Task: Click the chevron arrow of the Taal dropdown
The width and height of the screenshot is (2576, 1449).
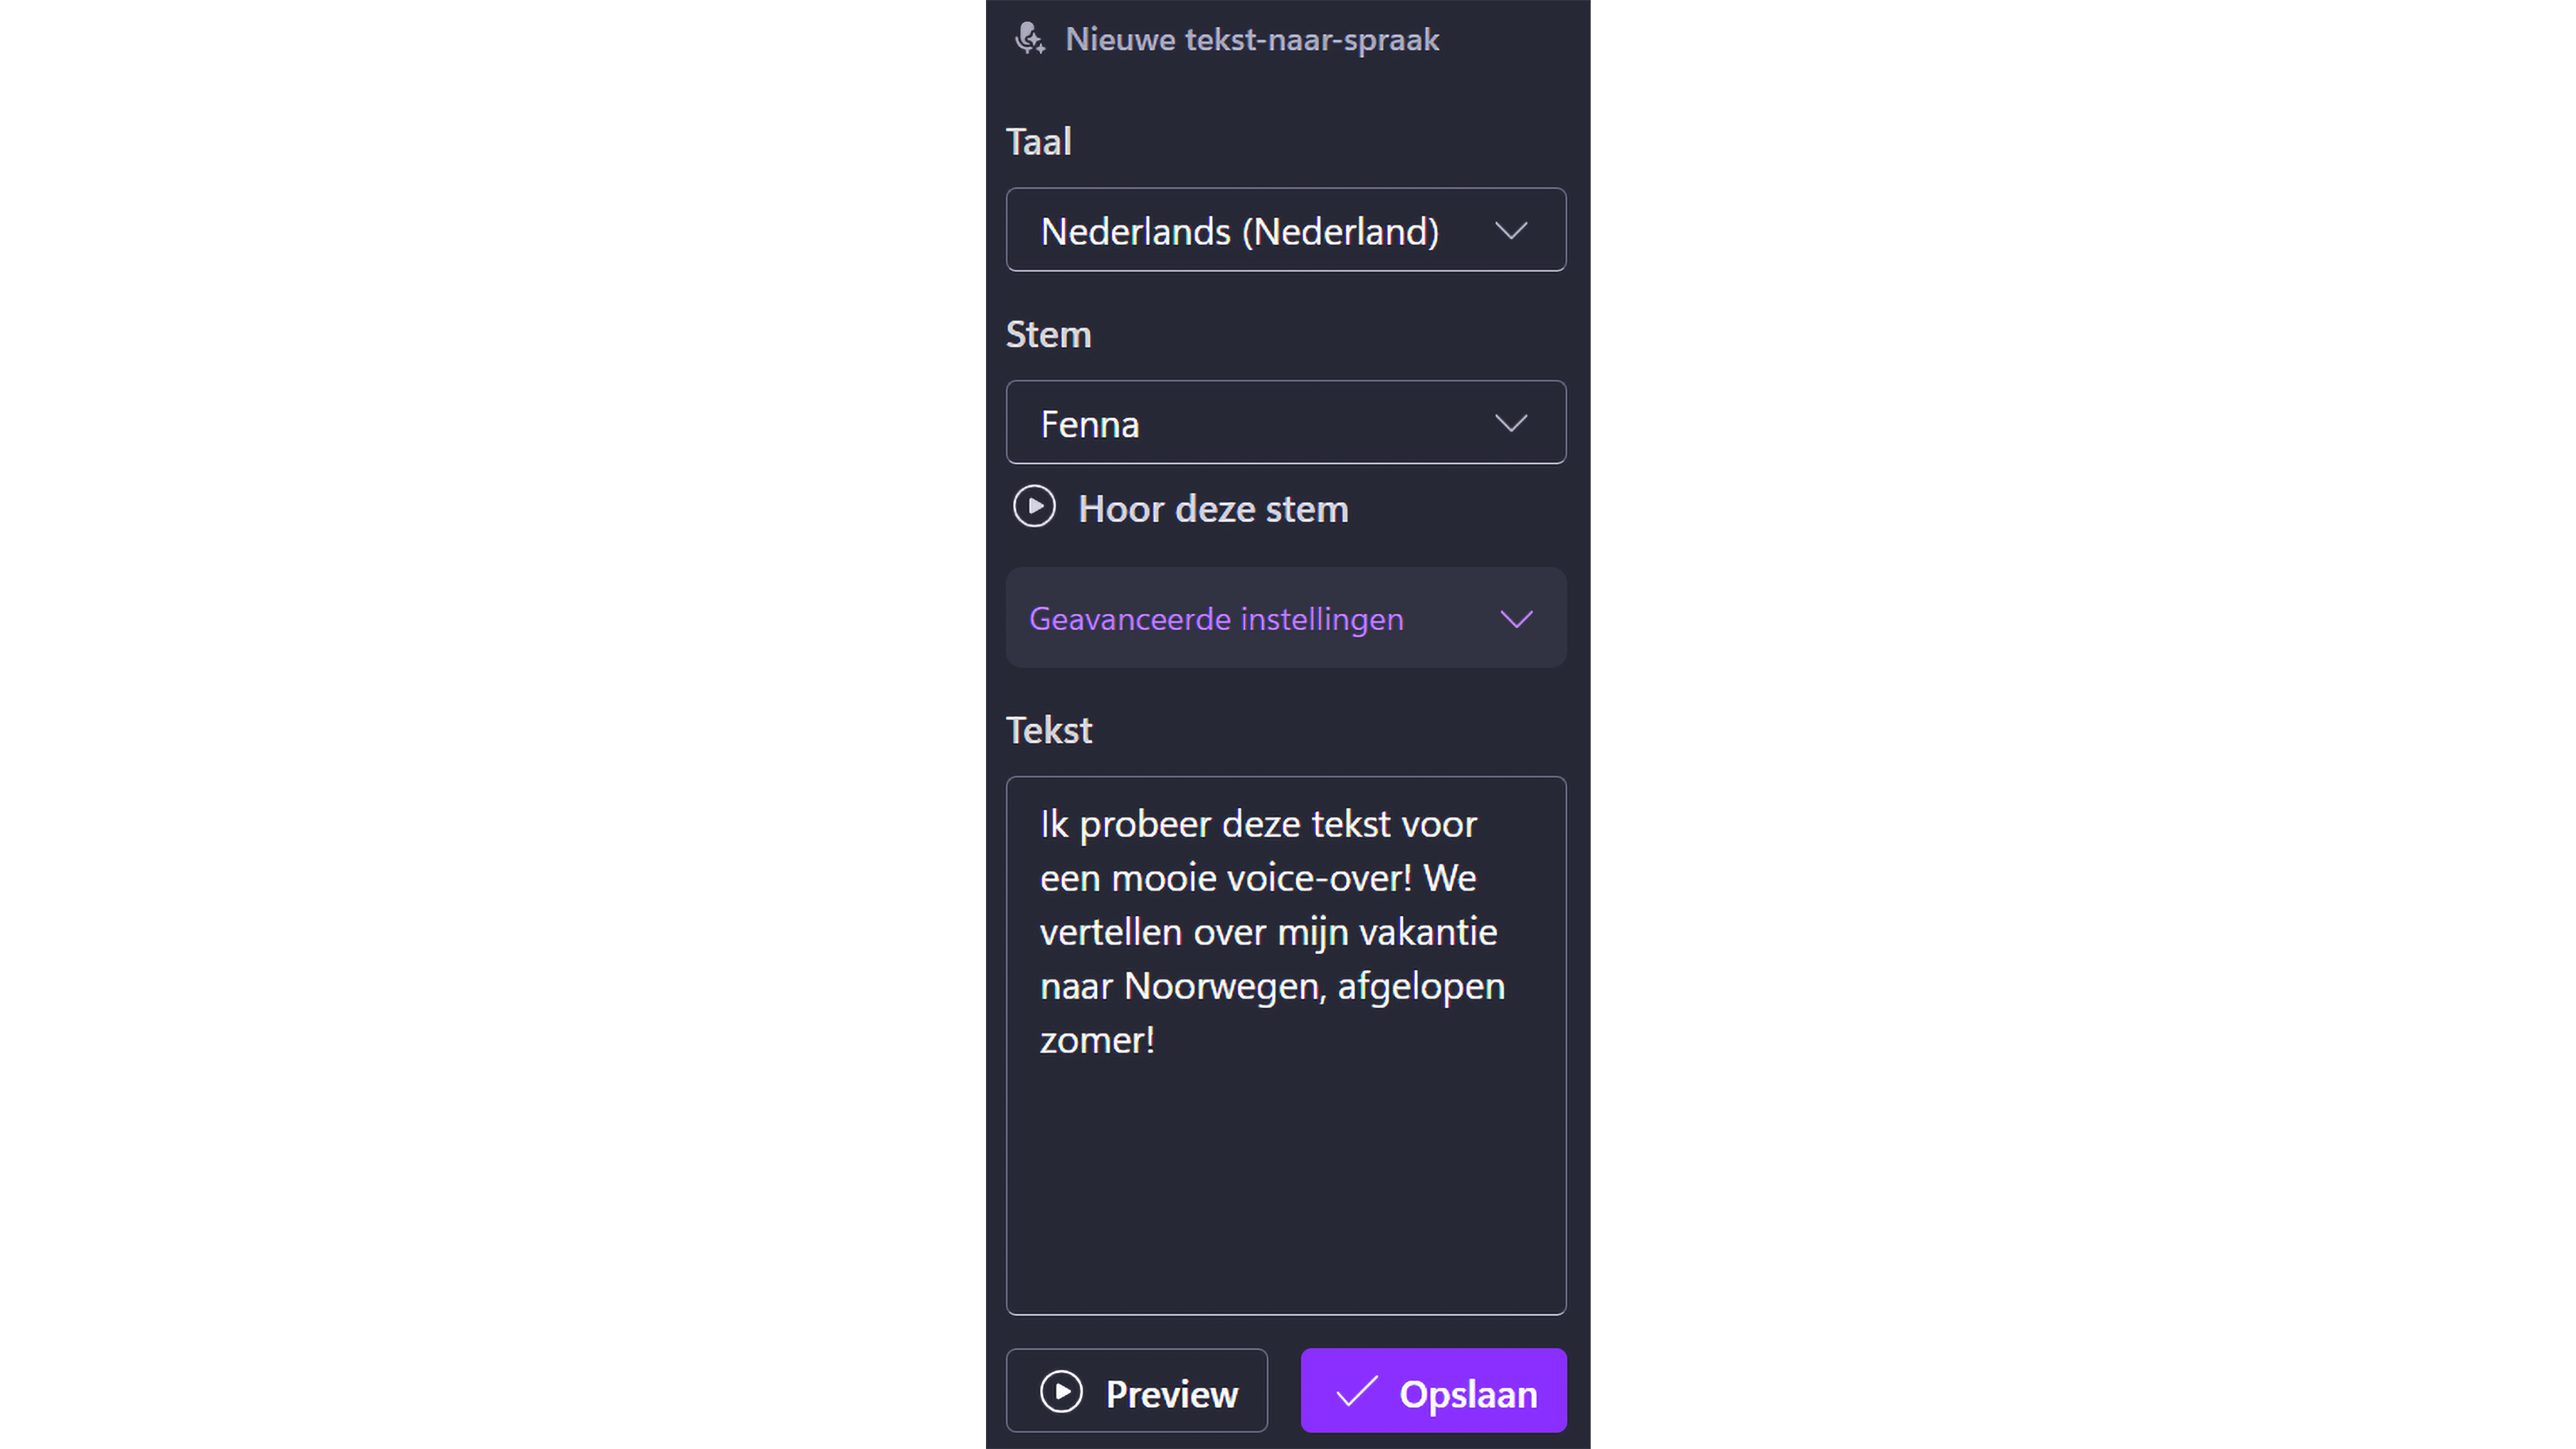Action: click(x=1511, y=231)
